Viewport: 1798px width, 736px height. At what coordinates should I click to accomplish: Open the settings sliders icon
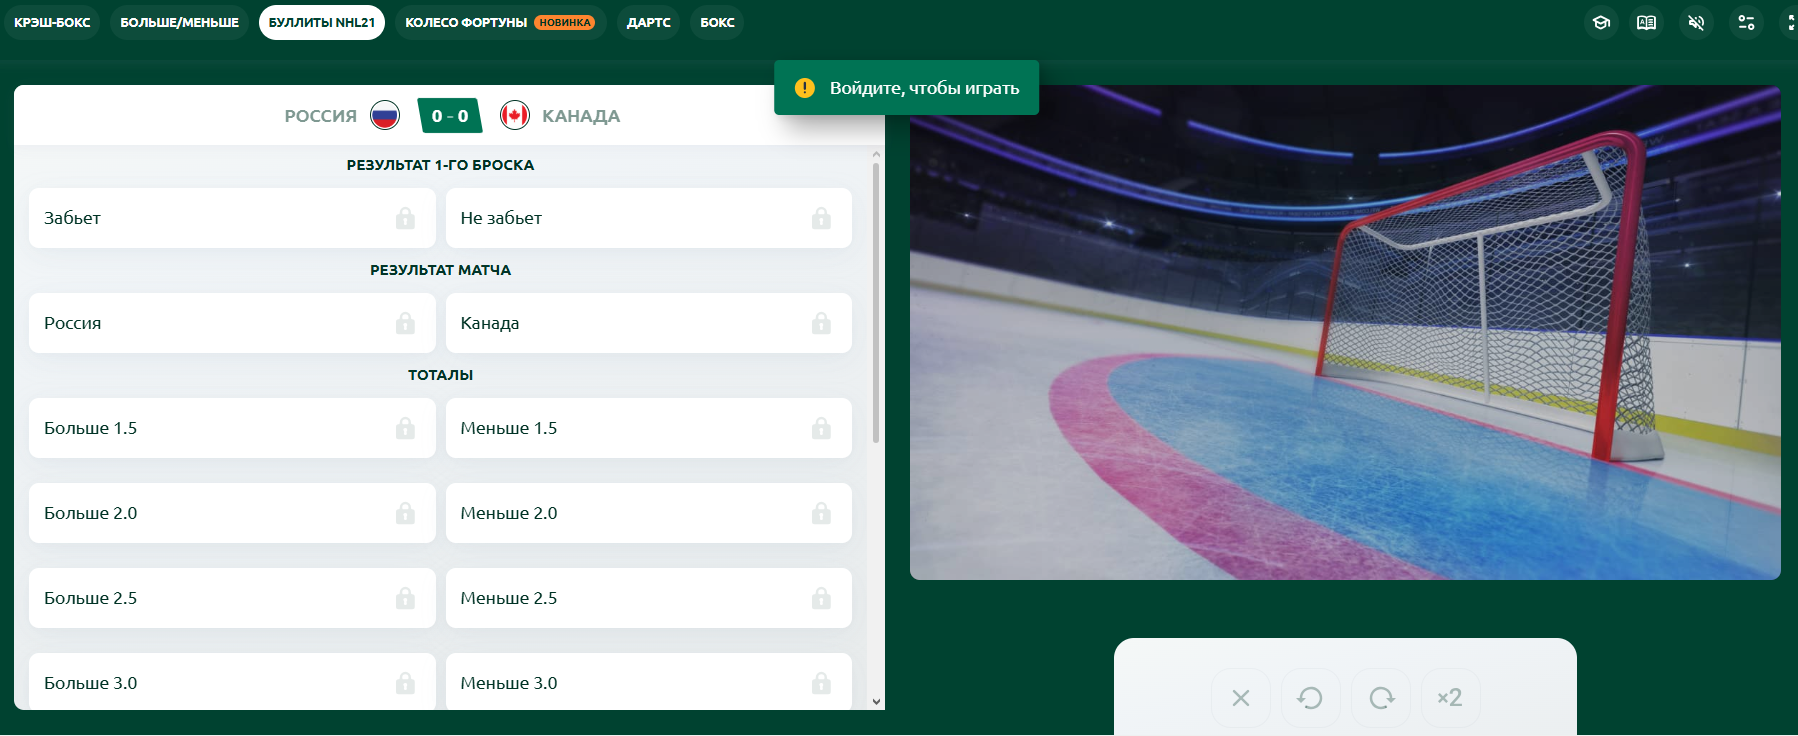tap(1746, 22)
